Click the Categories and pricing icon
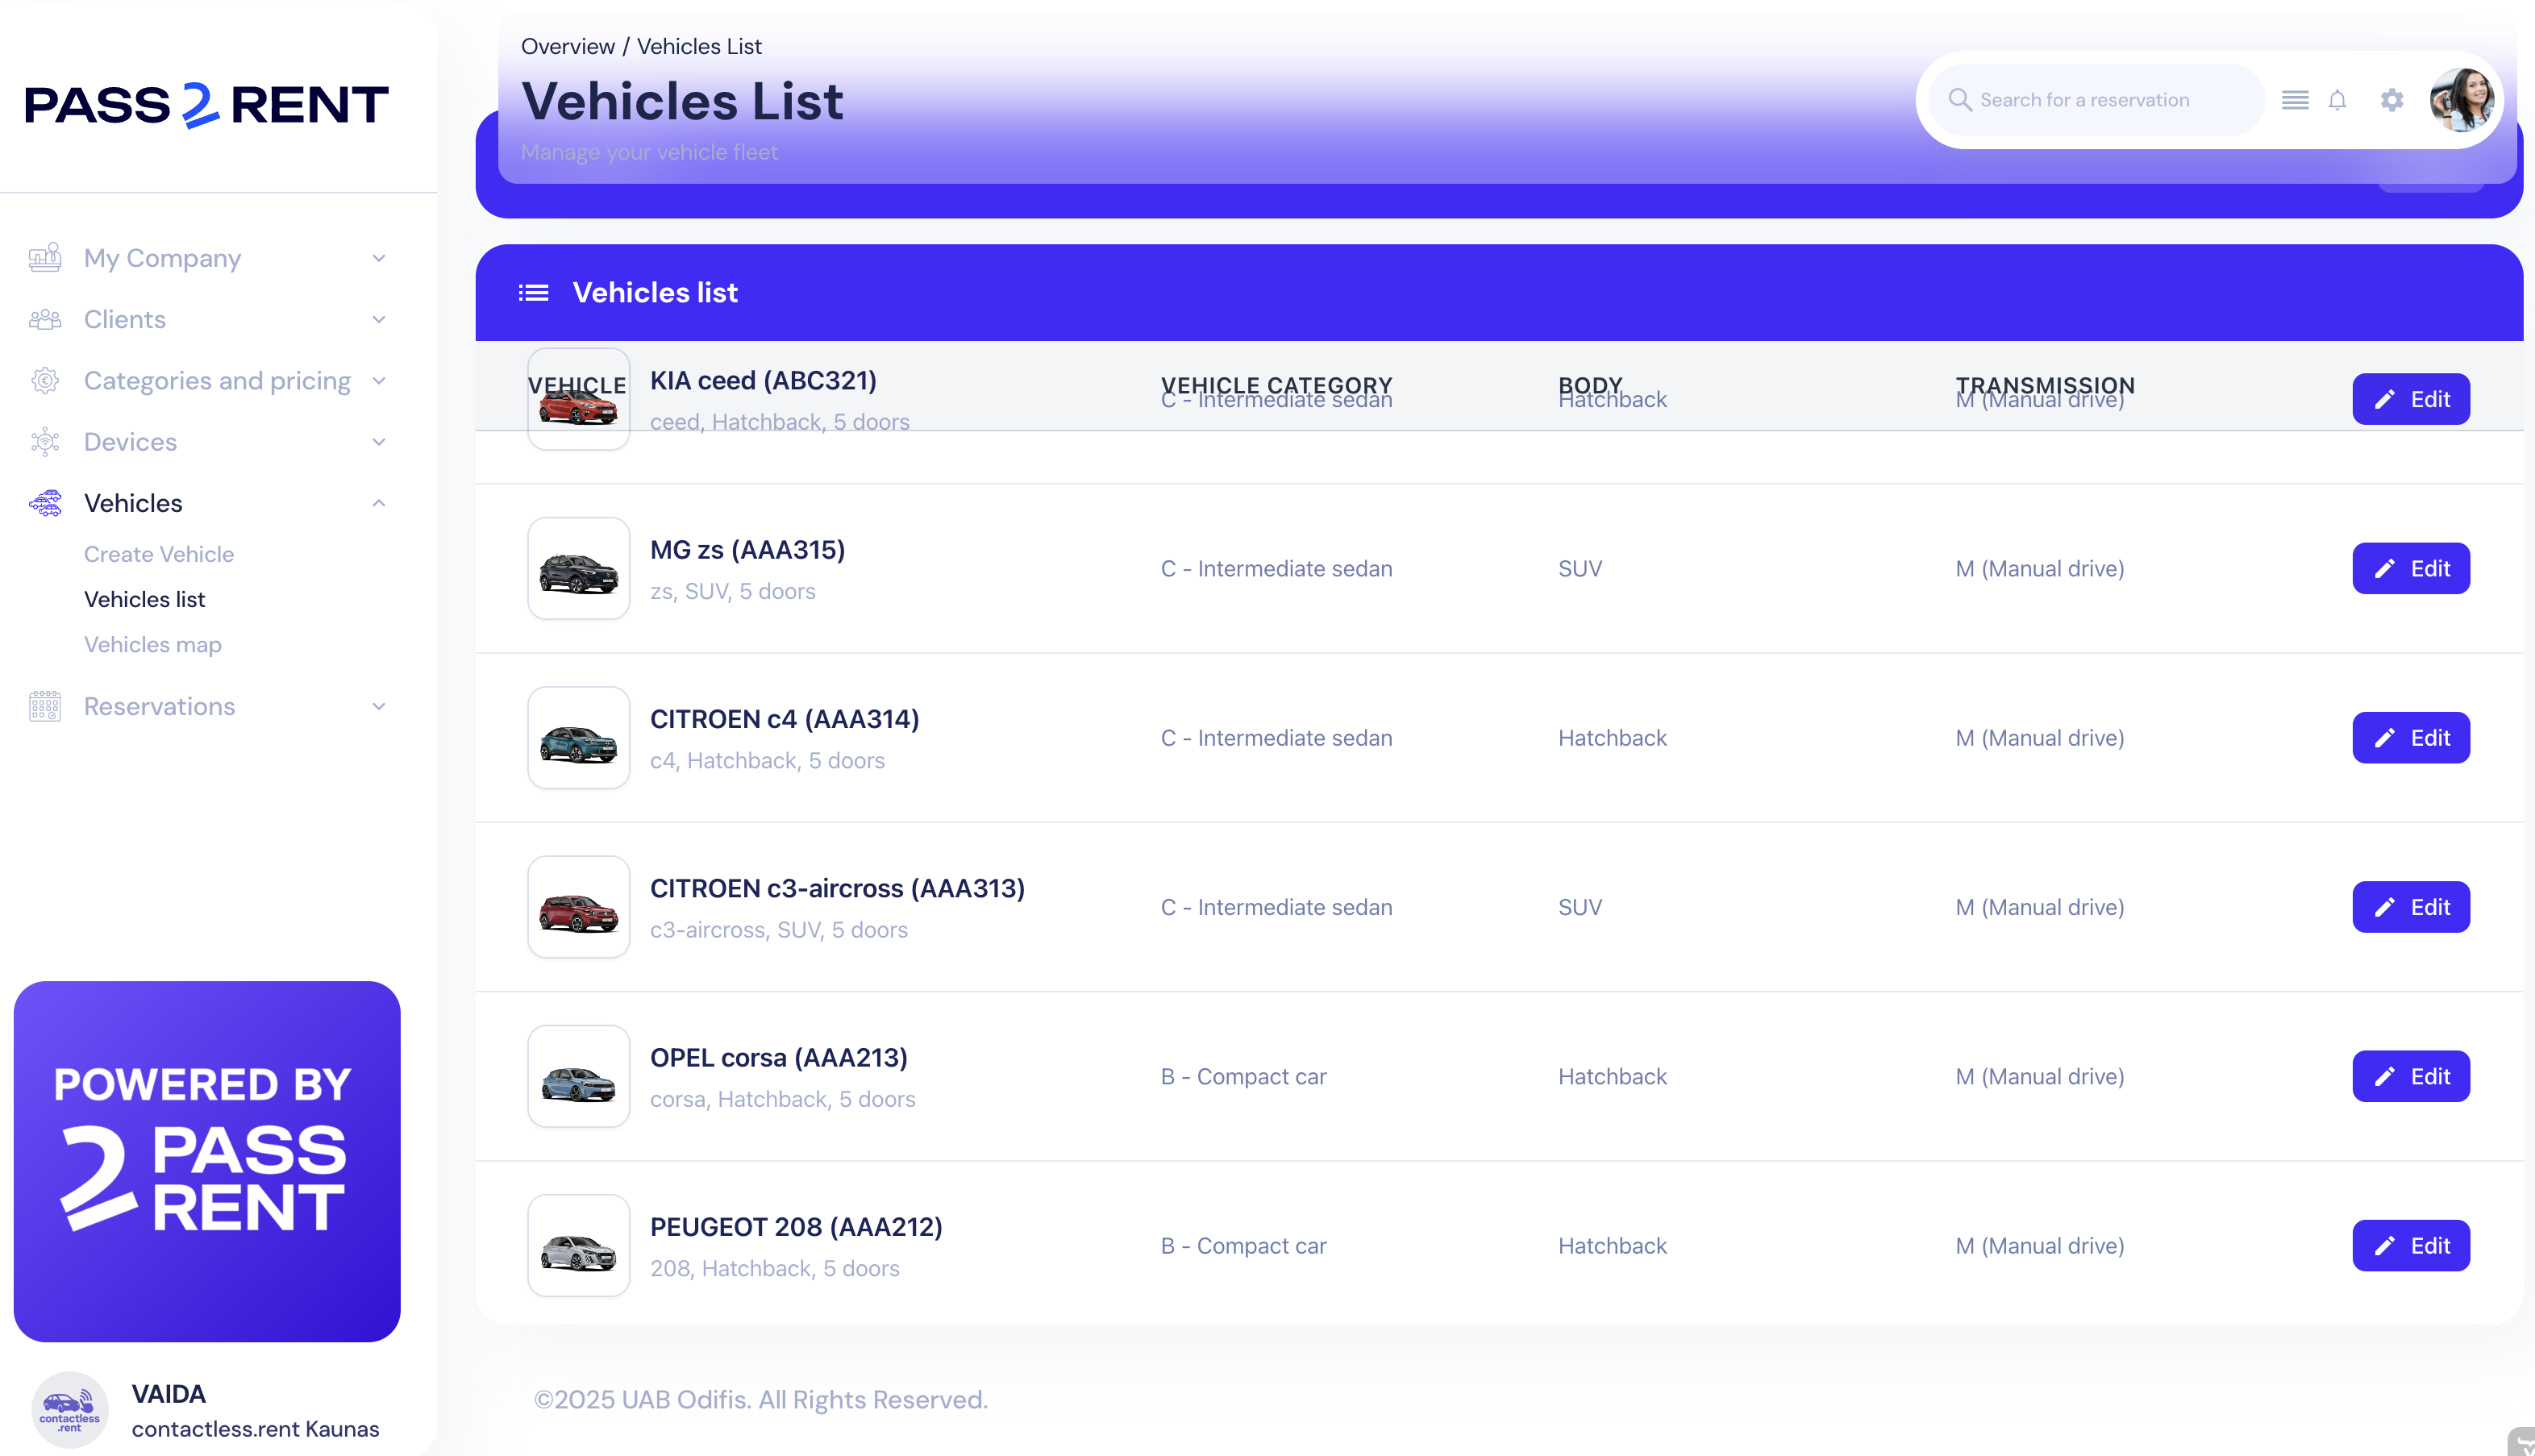Image resolution: width=2535 pixels, height=1456 pixels. [45, 381]
